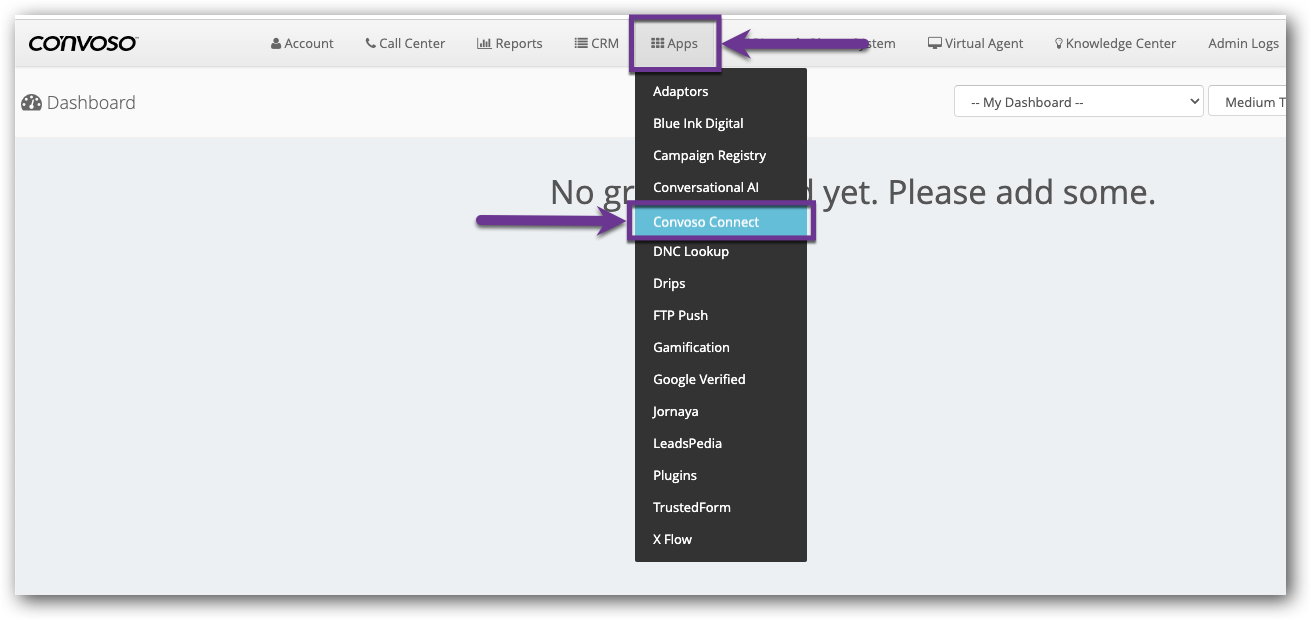The width and height of the screenshot is (1311, 620).
Task: Open DNC Lookup from Apps list
Action: 690,251
